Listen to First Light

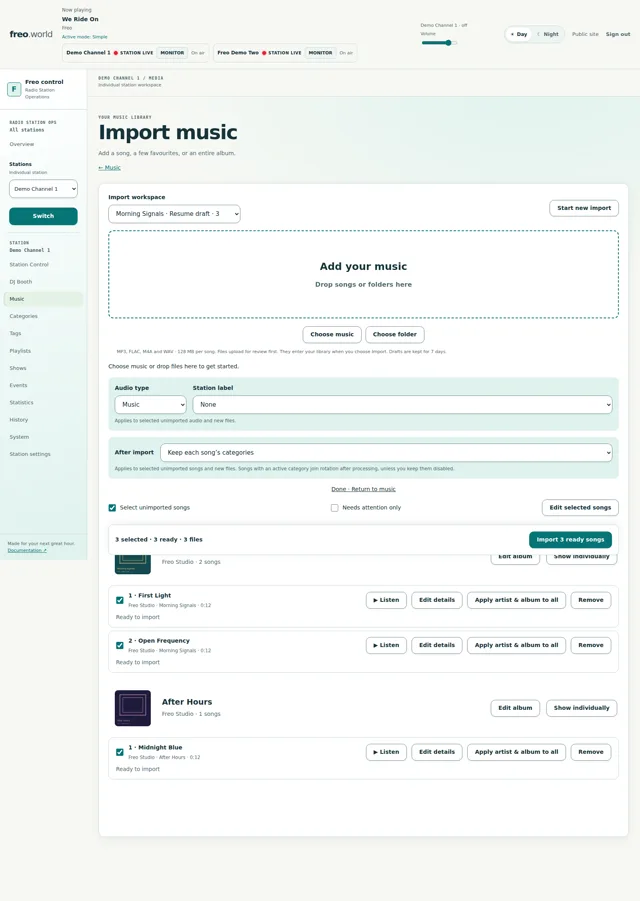tap(386, 600)
